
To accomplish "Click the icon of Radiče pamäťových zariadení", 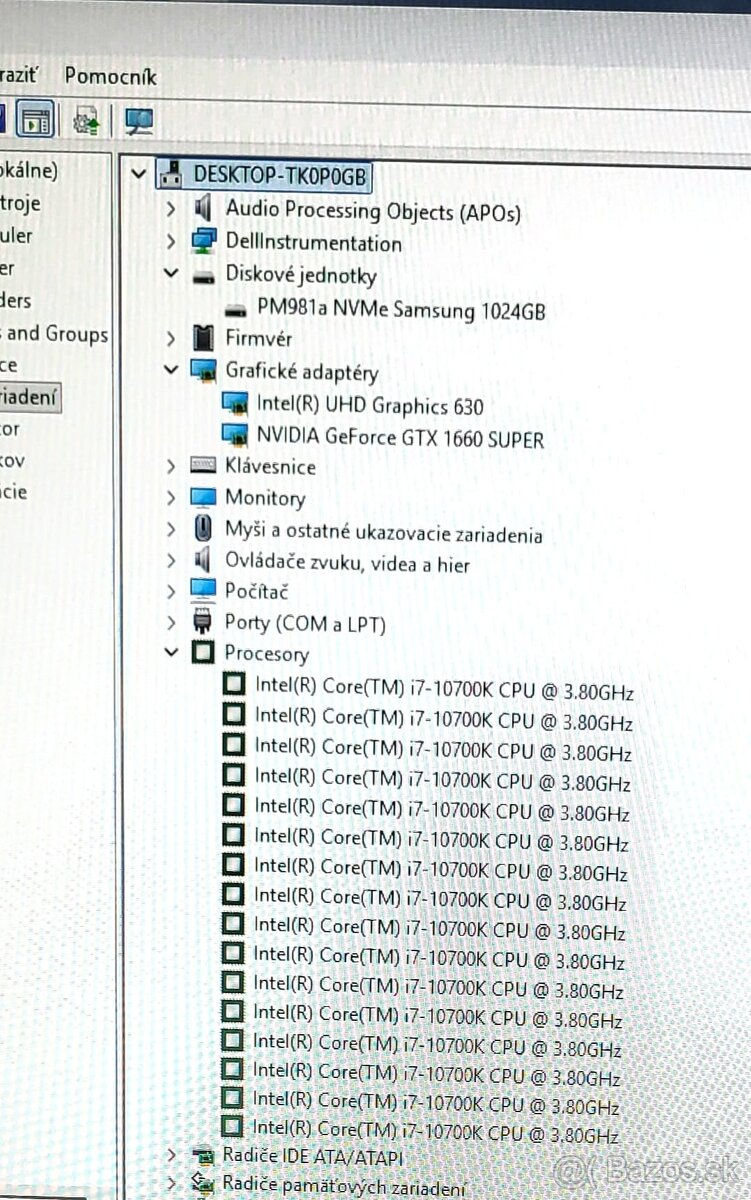I will click(x=203, y=1186).
